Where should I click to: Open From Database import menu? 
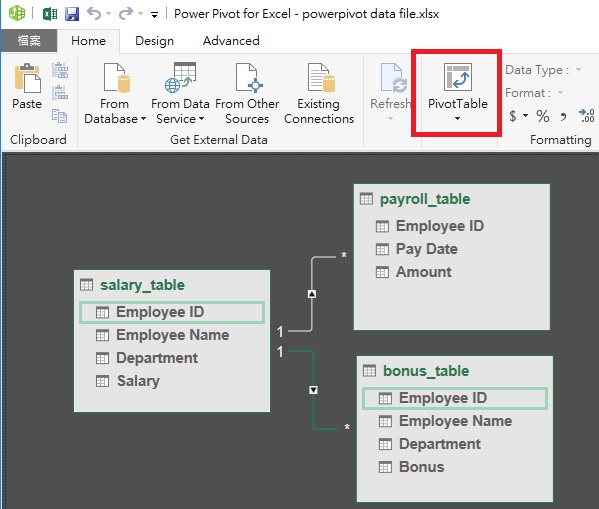coord(115,94)
